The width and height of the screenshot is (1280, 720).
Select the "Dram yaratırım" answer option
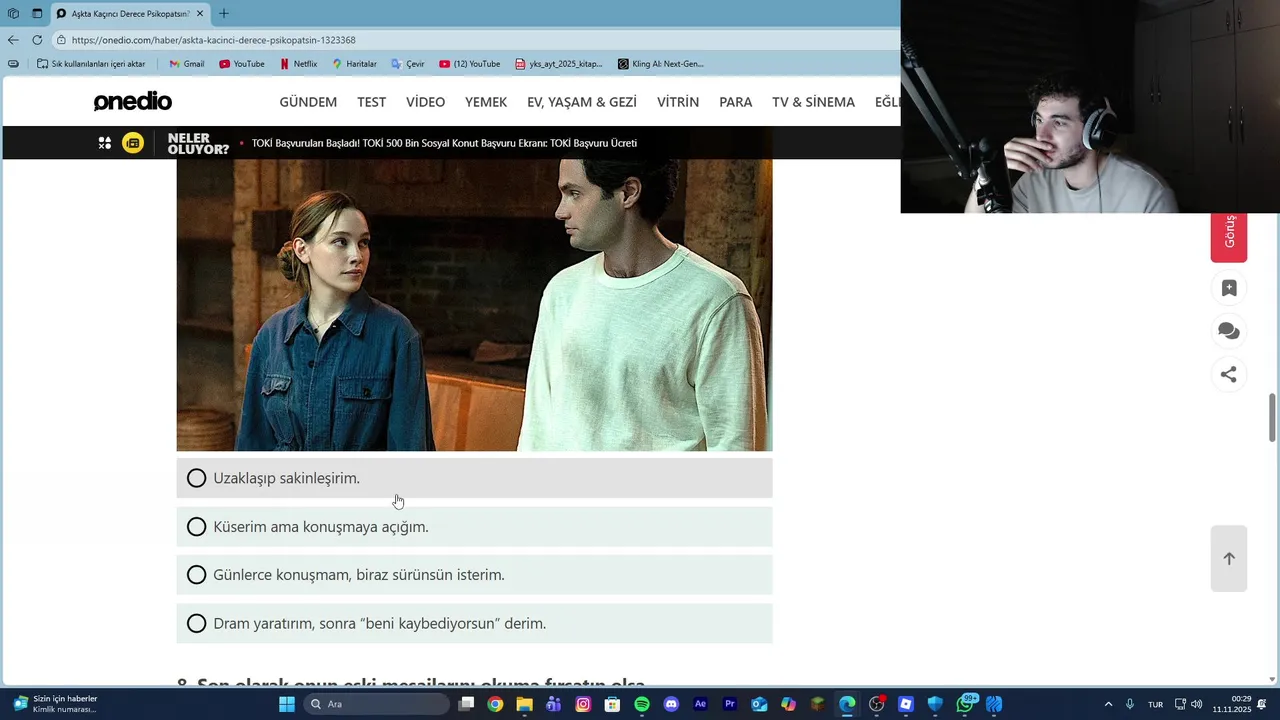pyautogui.click(x=474, y=623)
